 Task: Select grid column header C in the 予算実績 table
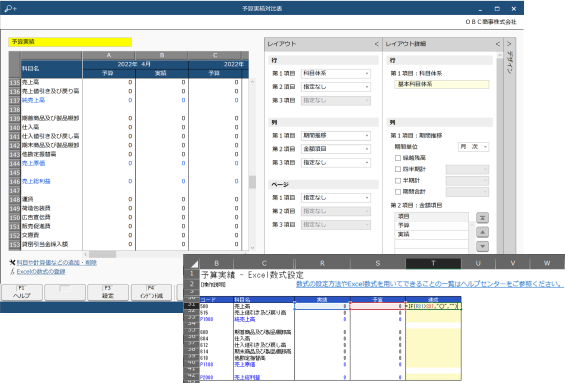coord(215,55)
